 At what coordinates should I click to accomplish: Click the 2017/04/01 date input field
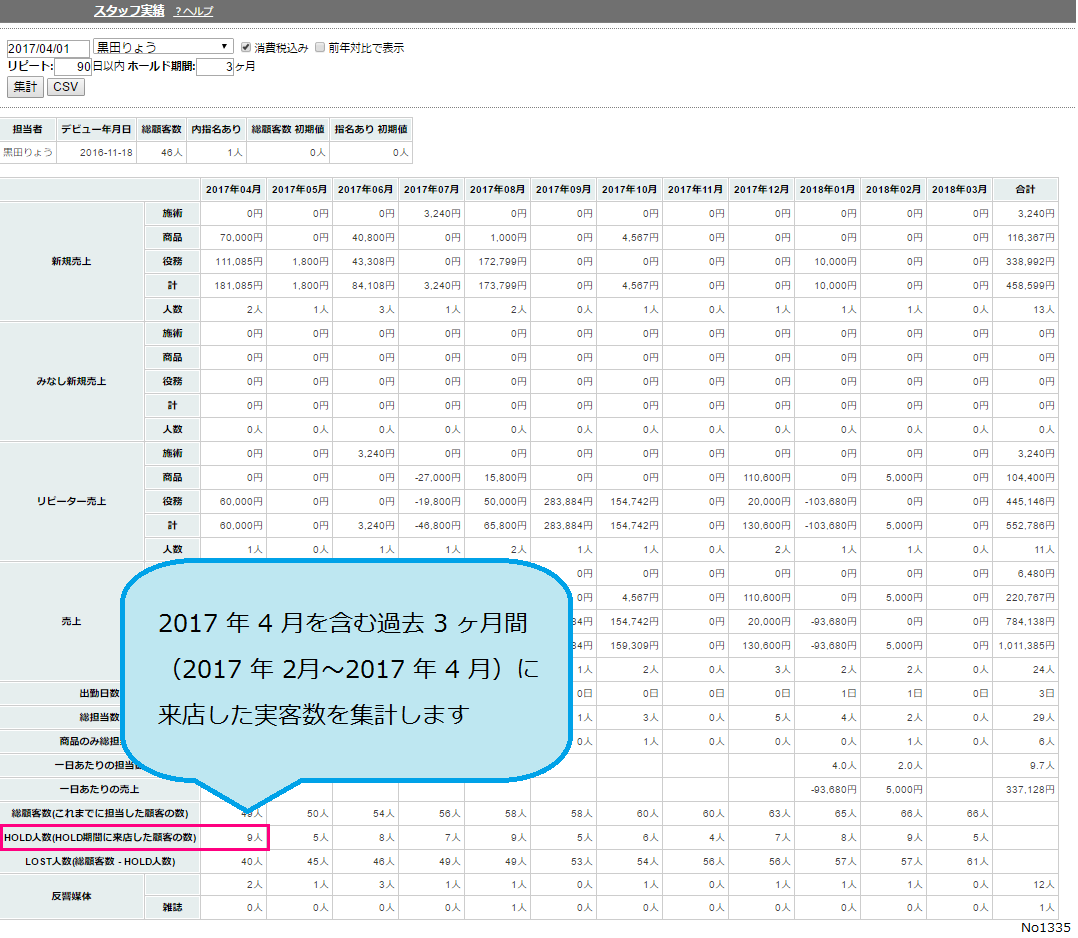(x=47, y=48)
